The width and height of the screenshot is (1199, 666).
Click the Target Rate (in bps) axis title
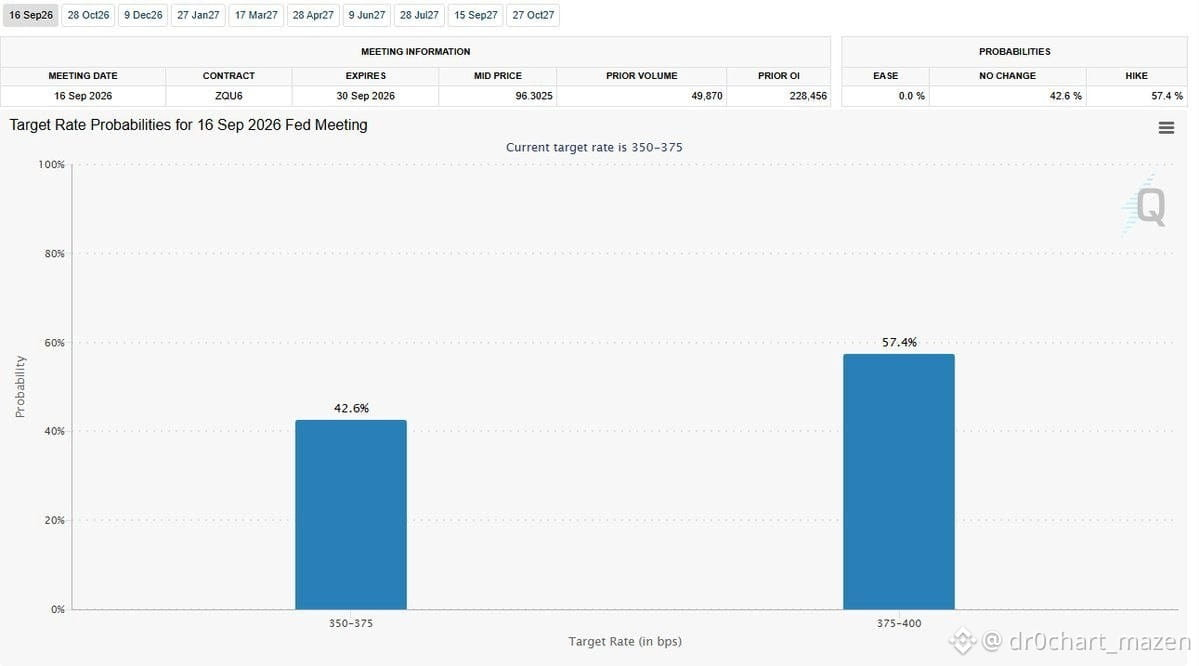pos(625,642)
